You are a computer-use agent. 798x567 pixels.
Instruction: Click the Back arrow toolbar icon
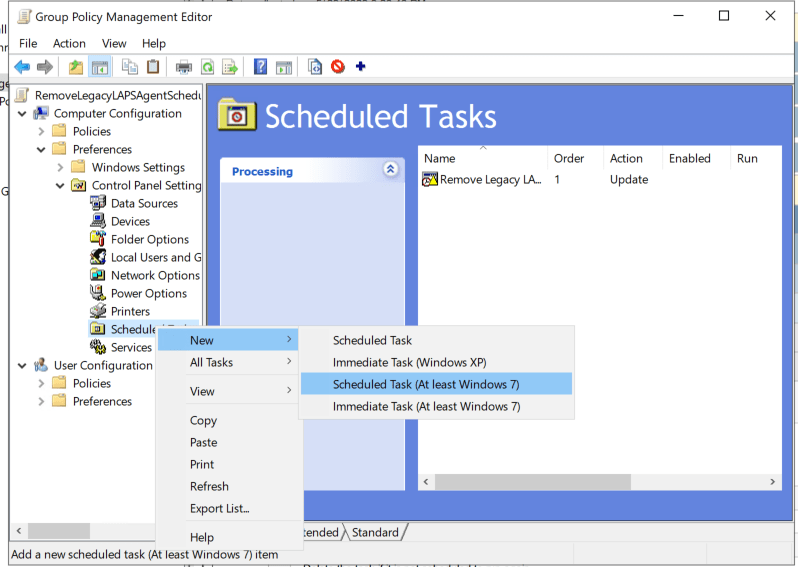click(x=21, y=67)
